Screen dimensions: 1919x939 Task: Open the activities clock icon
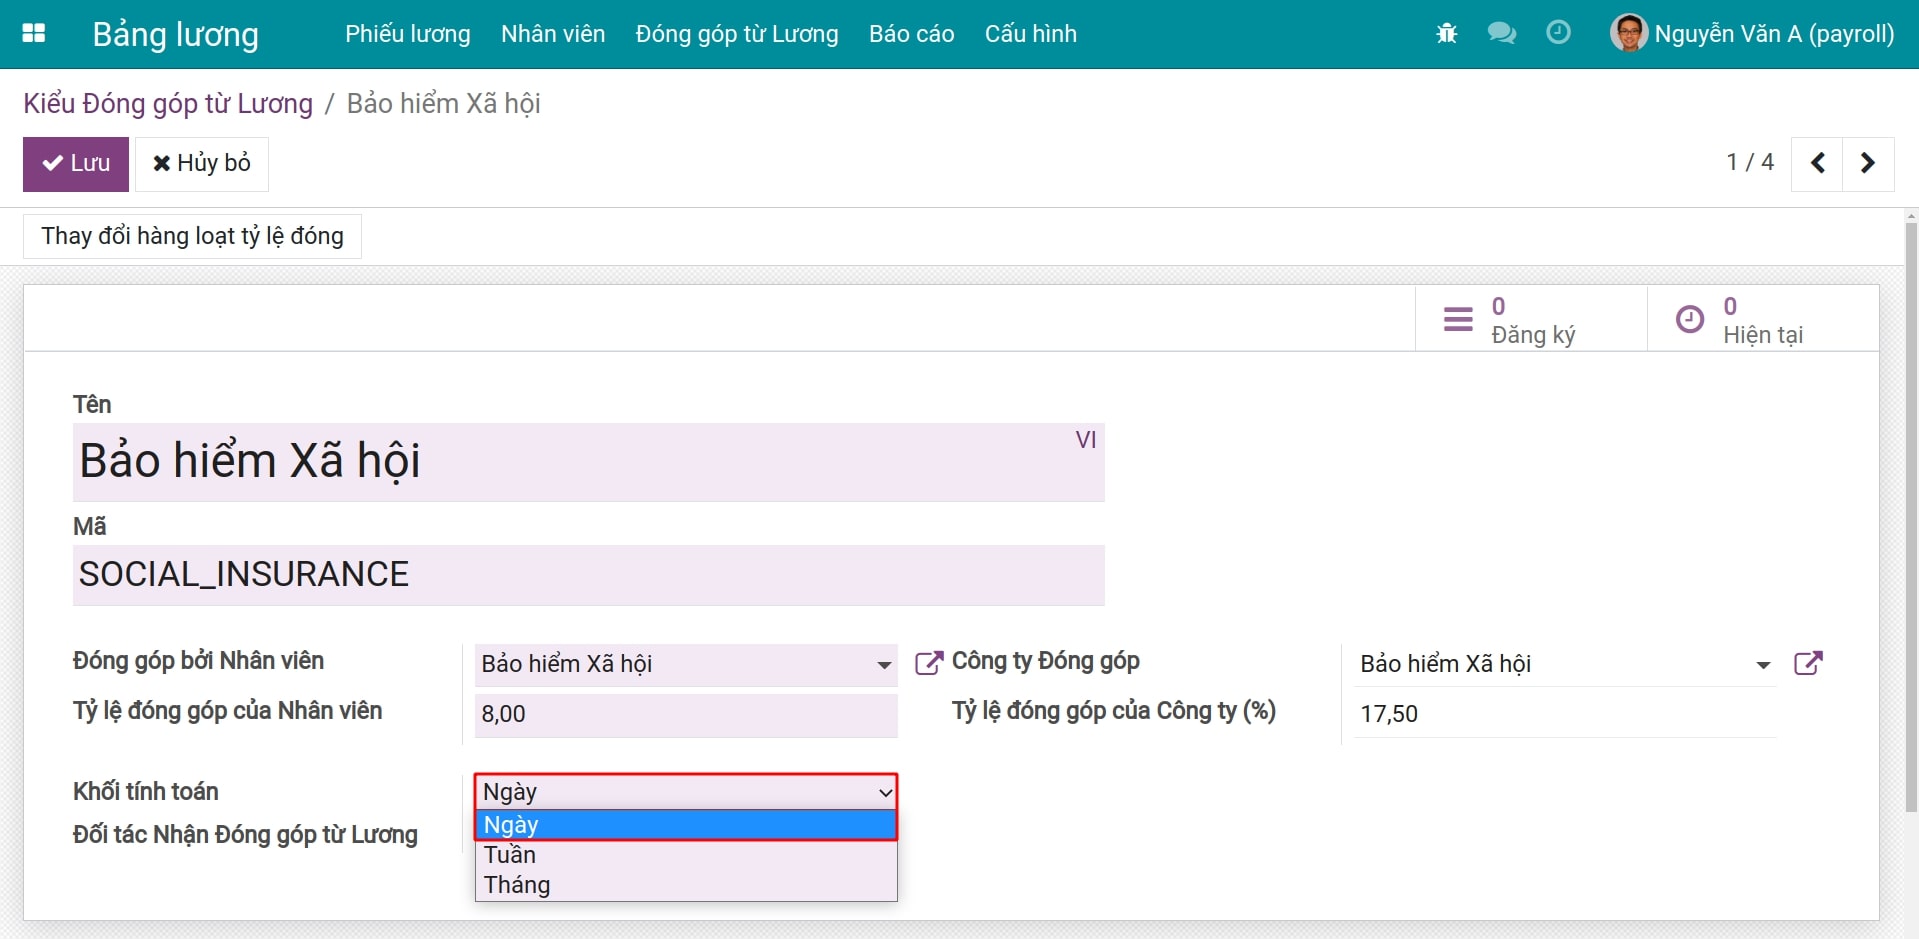point(1558,33)
